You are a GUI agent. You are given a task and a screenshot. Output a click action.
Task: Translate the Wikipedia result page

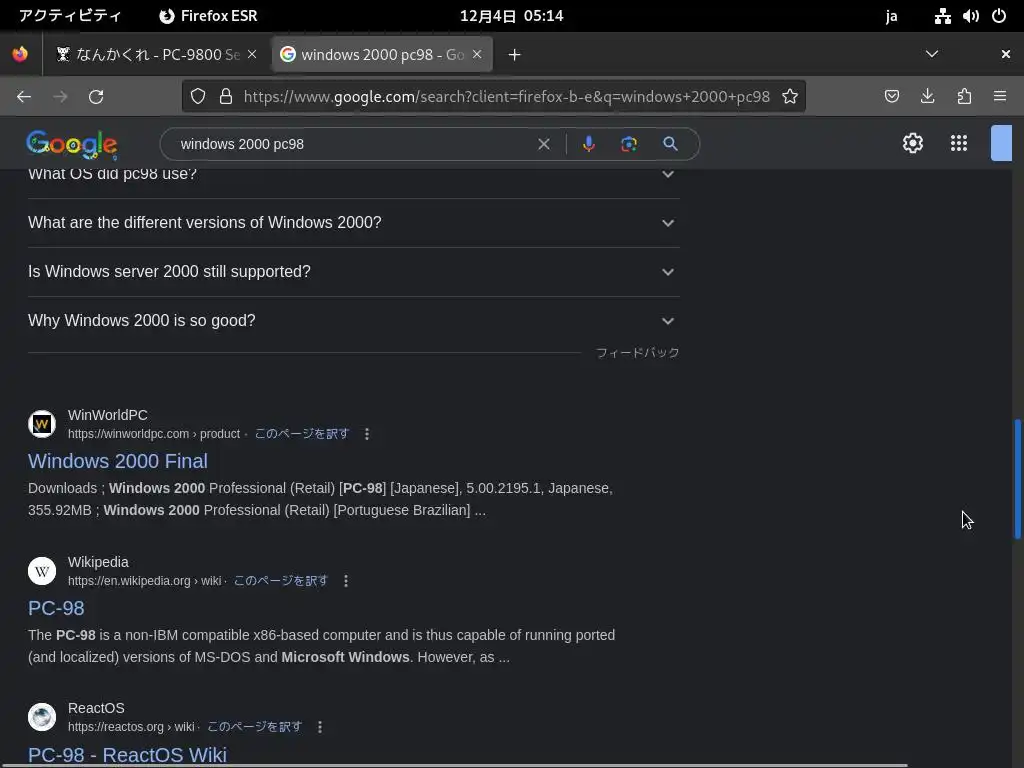point(281,581)
